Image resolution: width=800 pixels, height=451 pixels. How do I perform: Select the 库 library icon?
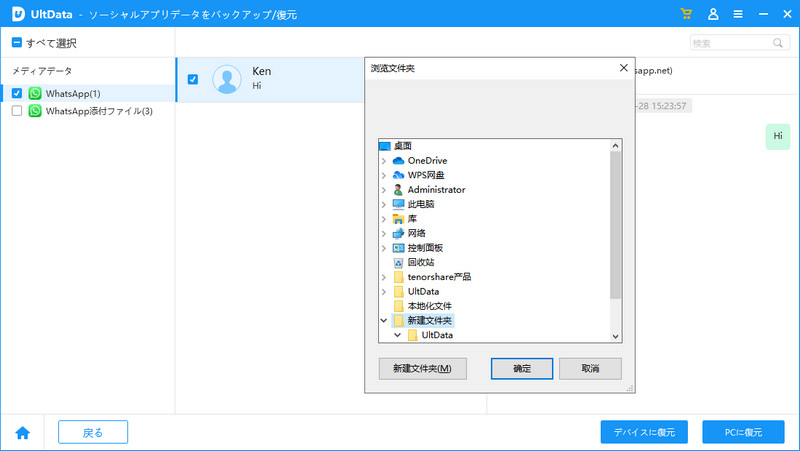398,219
